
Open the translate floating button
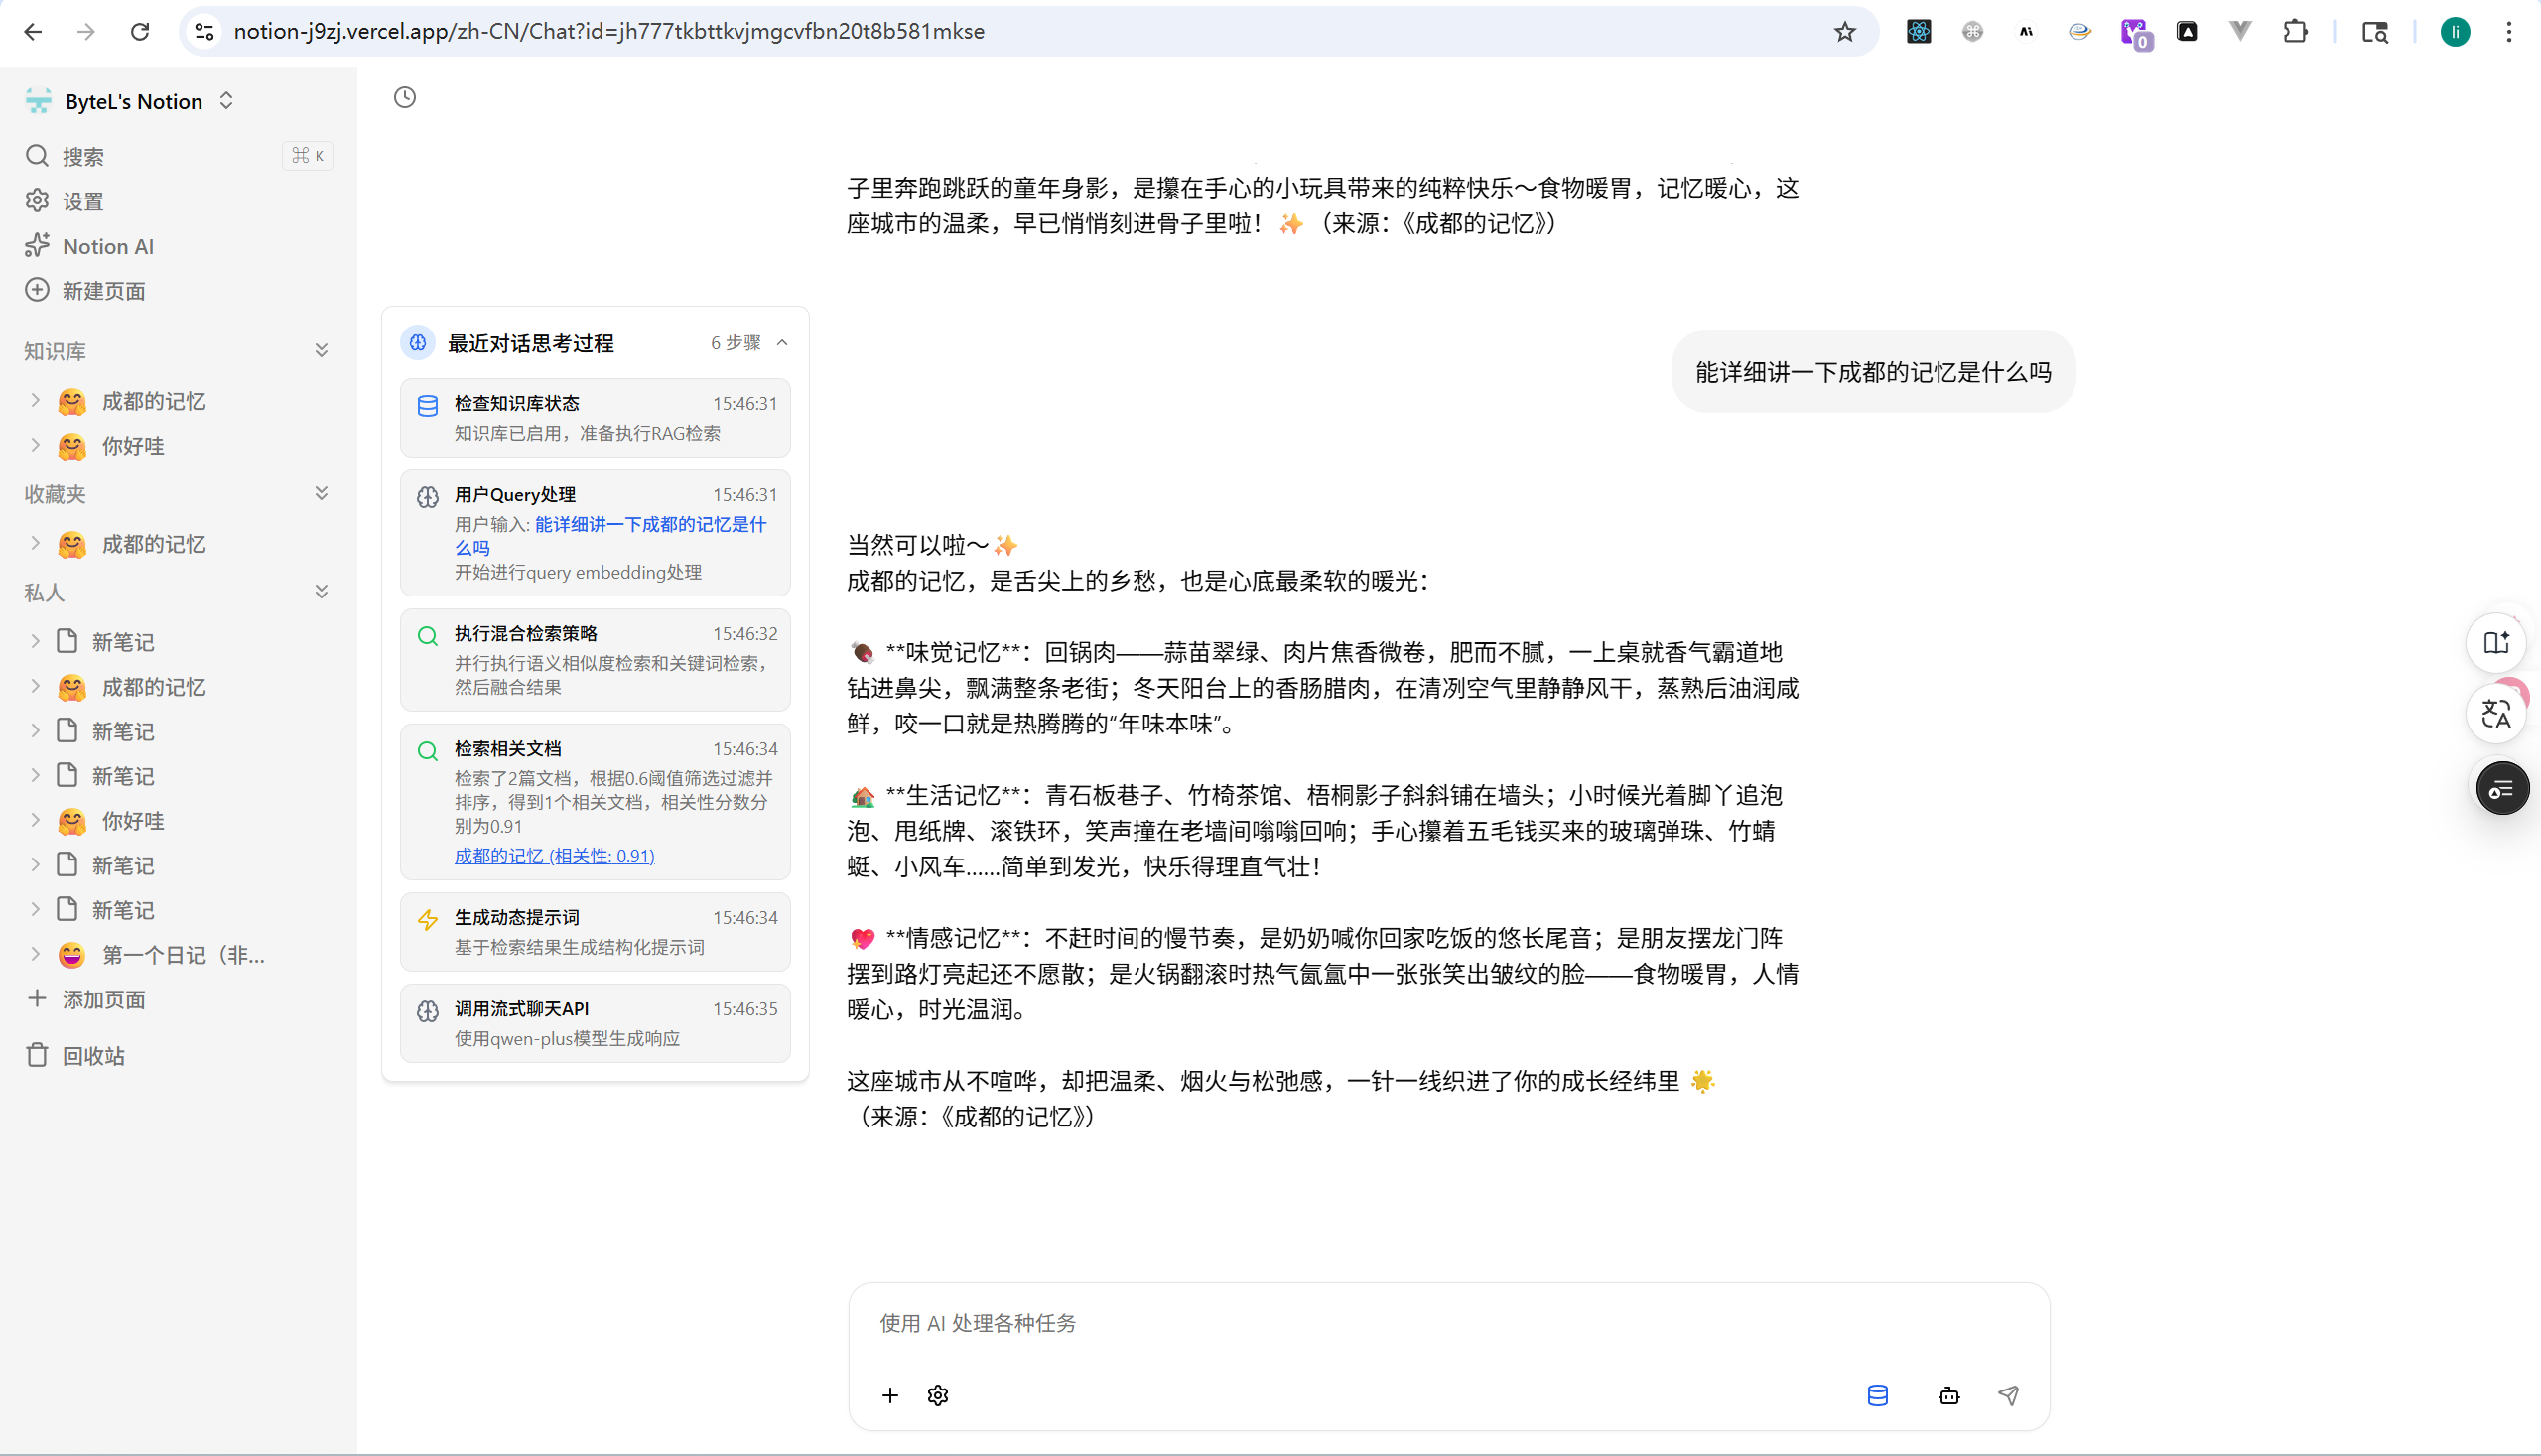[x=2497, y=712]
